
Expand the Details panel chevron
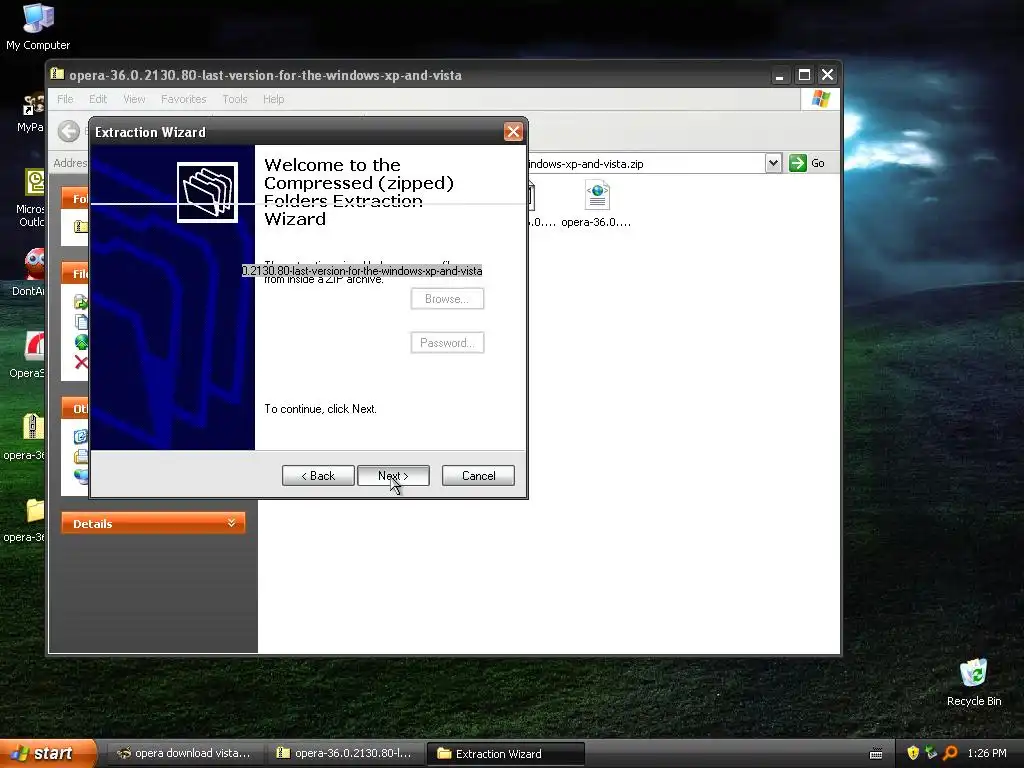(x=231, y=523)
